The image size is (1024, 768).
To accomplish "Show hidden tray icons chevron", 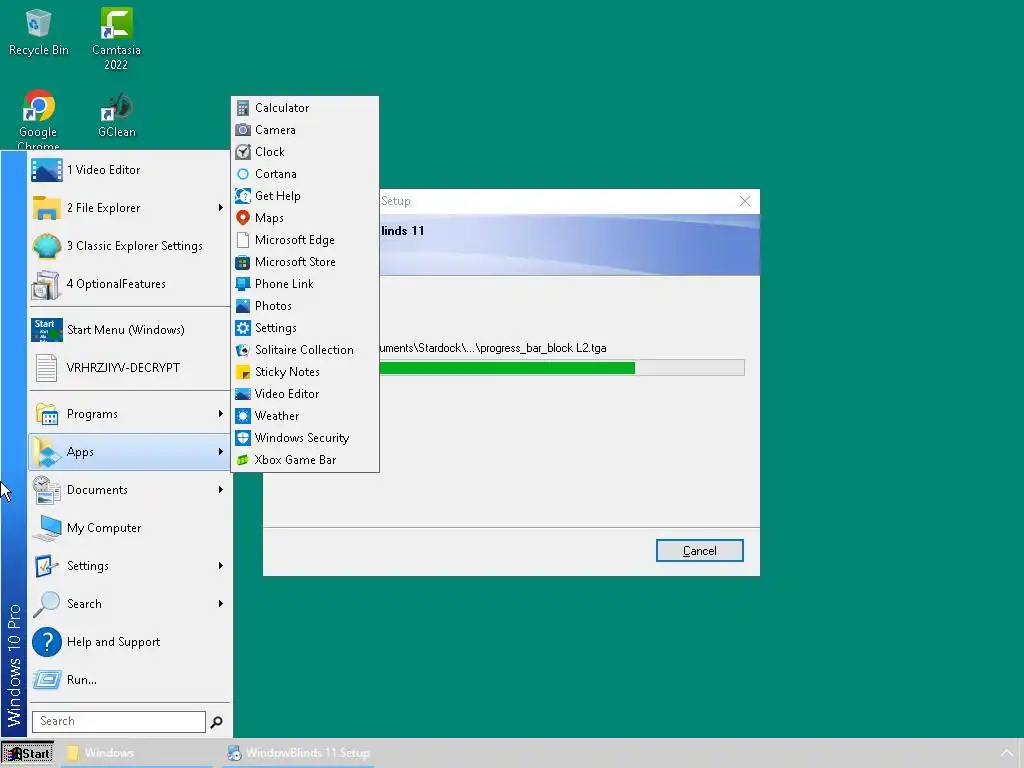I will [x=1007, y=753].
